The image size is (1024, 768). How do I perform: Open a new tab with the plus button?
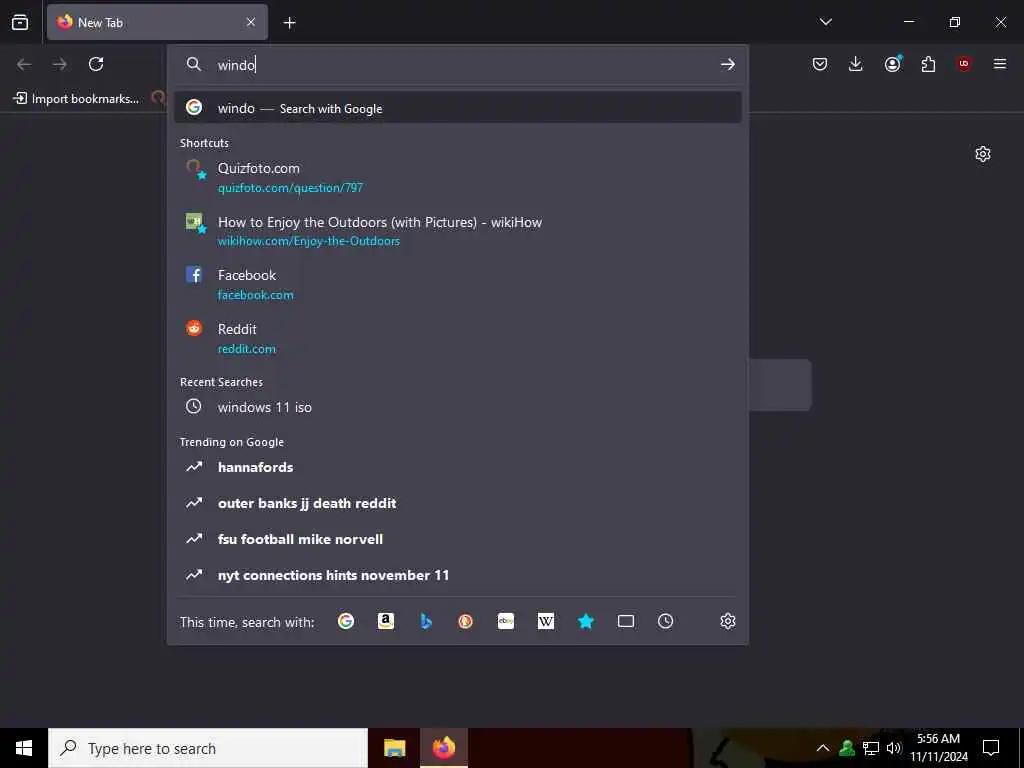289,23
